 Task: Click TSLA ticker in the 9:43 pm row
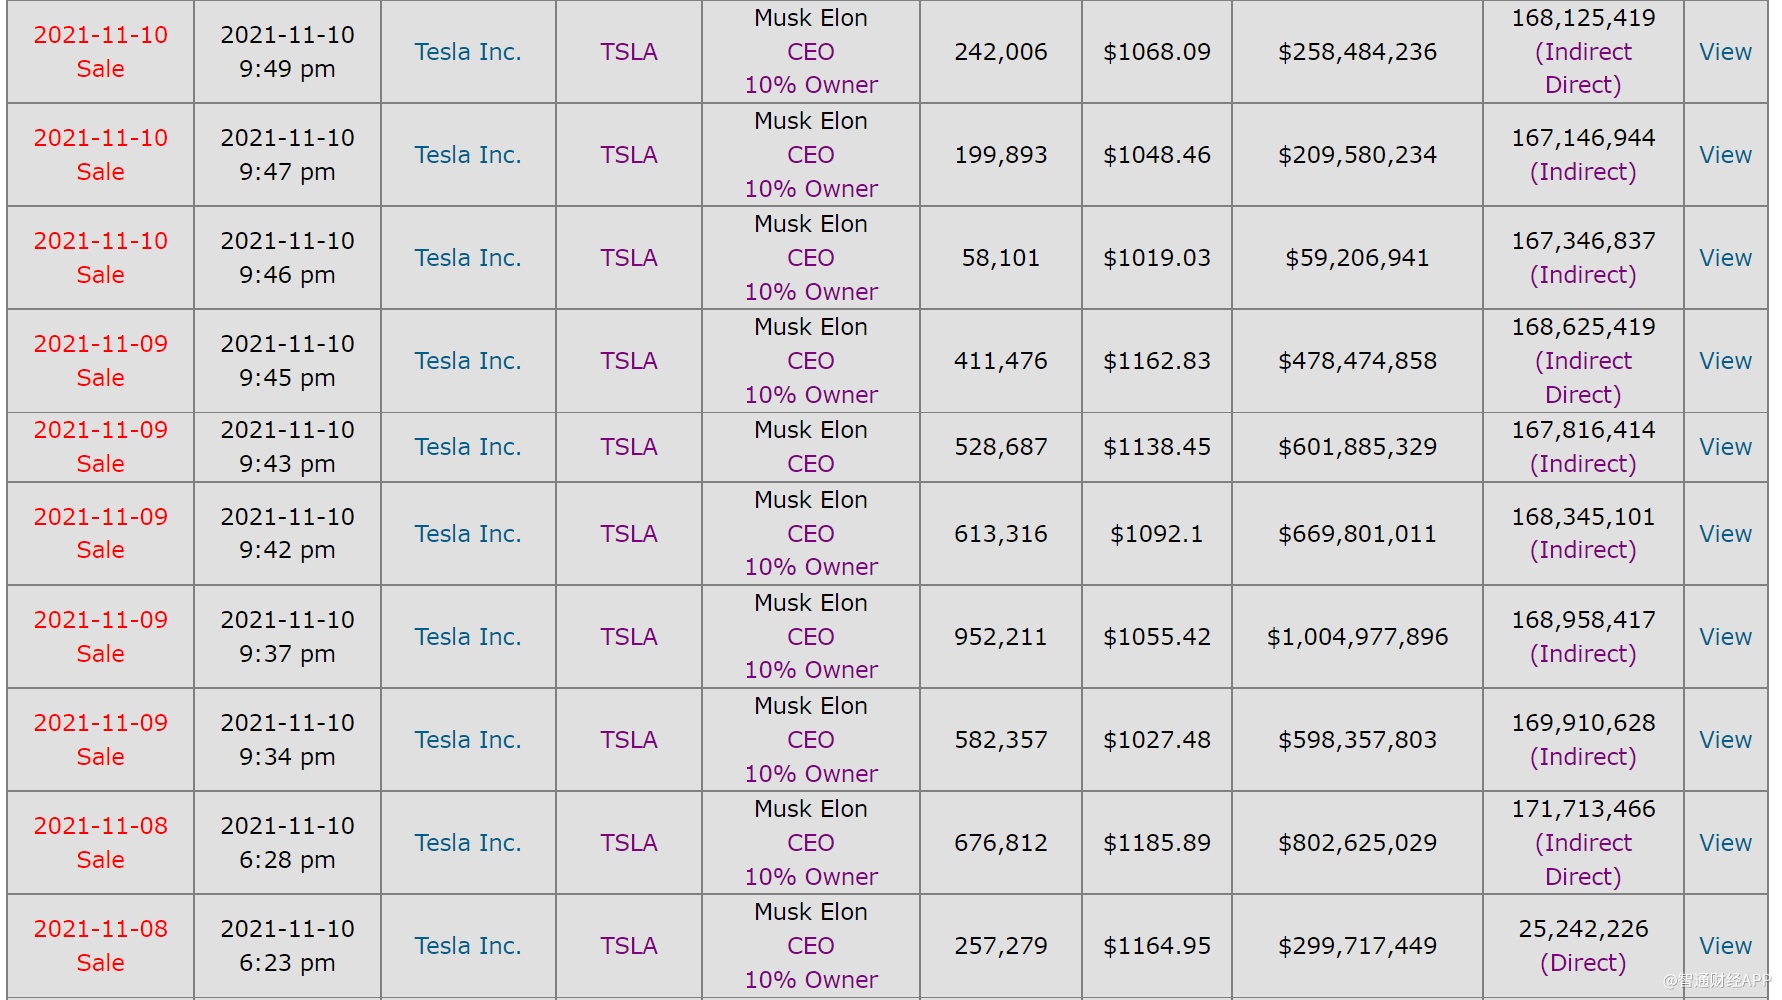pyautogui.click(x=628, y=447)
